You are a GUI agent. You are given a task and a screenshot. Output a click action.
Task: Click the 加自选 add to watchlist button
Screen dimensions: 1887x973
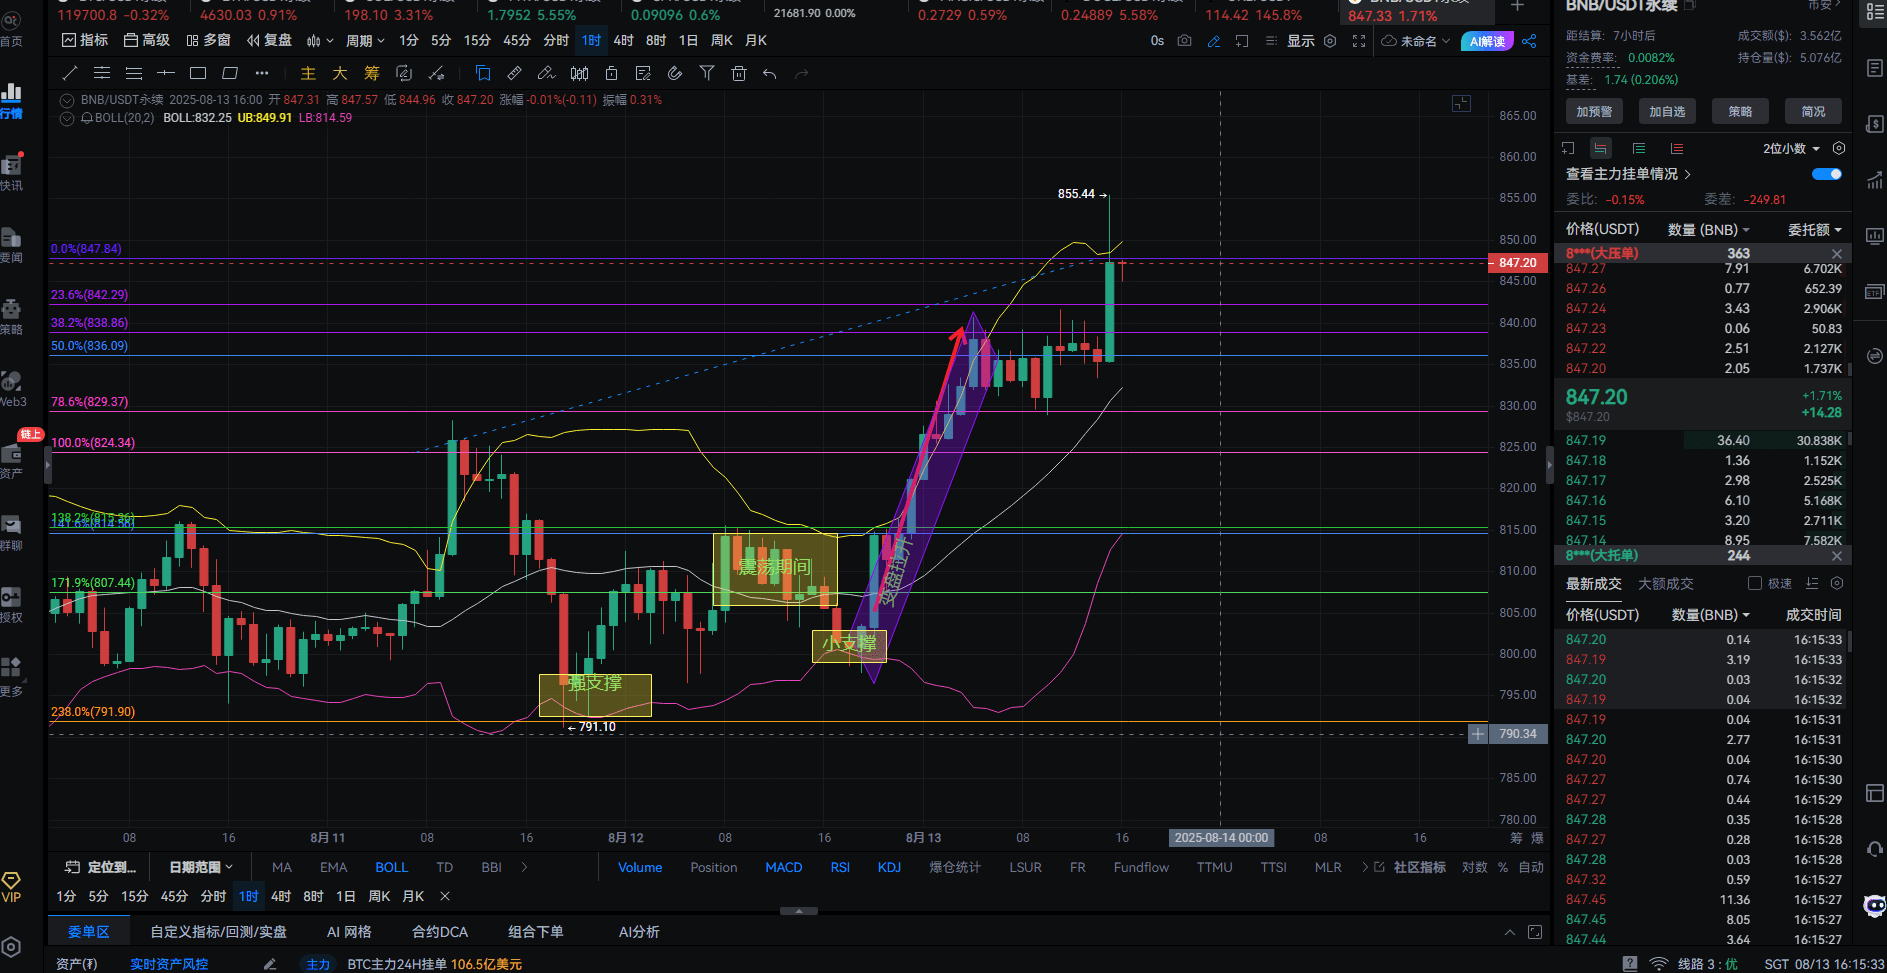tap(1667, 112)
